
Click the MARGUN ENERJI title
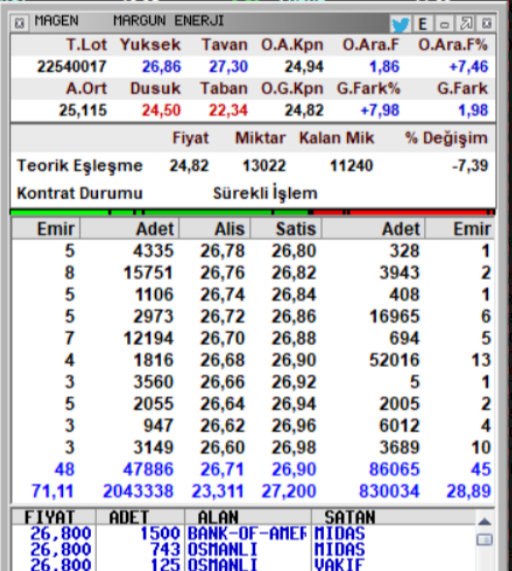(169, 21)
